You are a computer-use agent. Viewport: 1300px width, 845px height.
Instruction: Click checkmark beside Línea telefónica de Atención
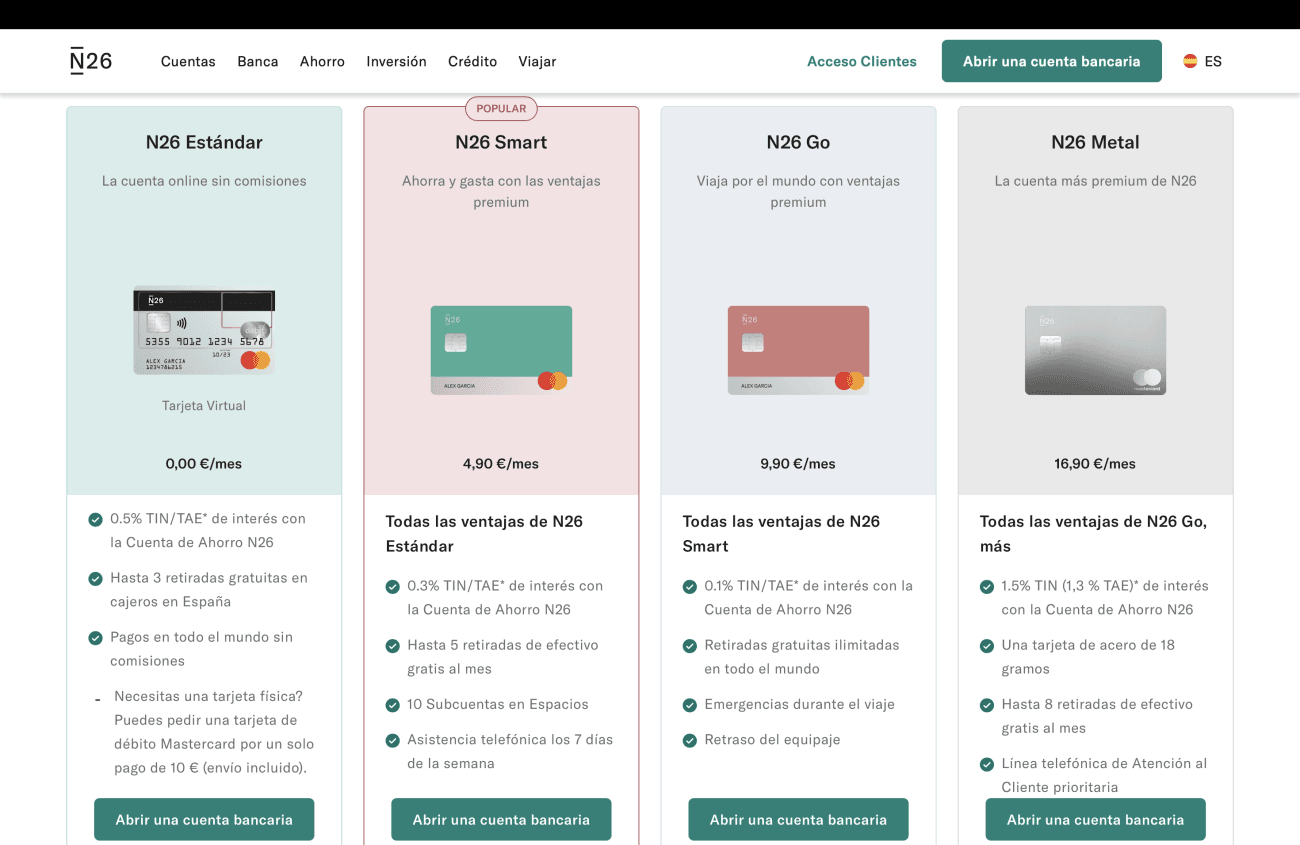987,764
